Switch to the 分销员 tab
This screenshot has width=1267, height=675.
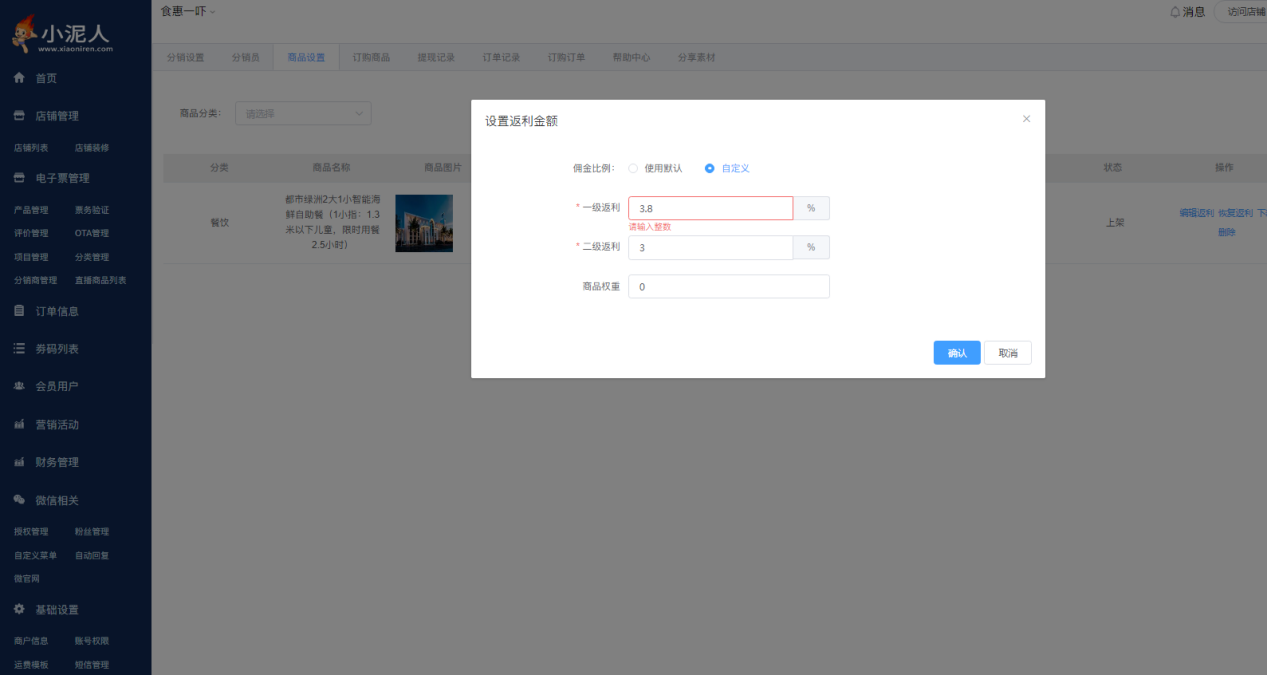(245, 58)
